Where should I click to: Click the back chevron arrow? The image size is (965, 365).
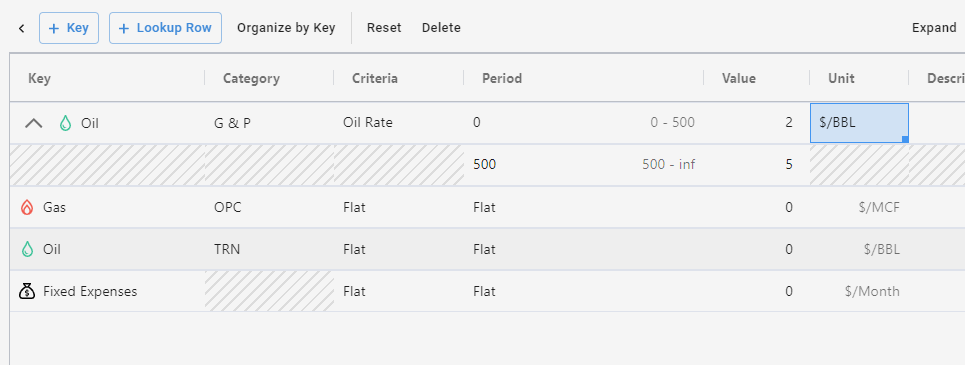click(x=22, y=28)
